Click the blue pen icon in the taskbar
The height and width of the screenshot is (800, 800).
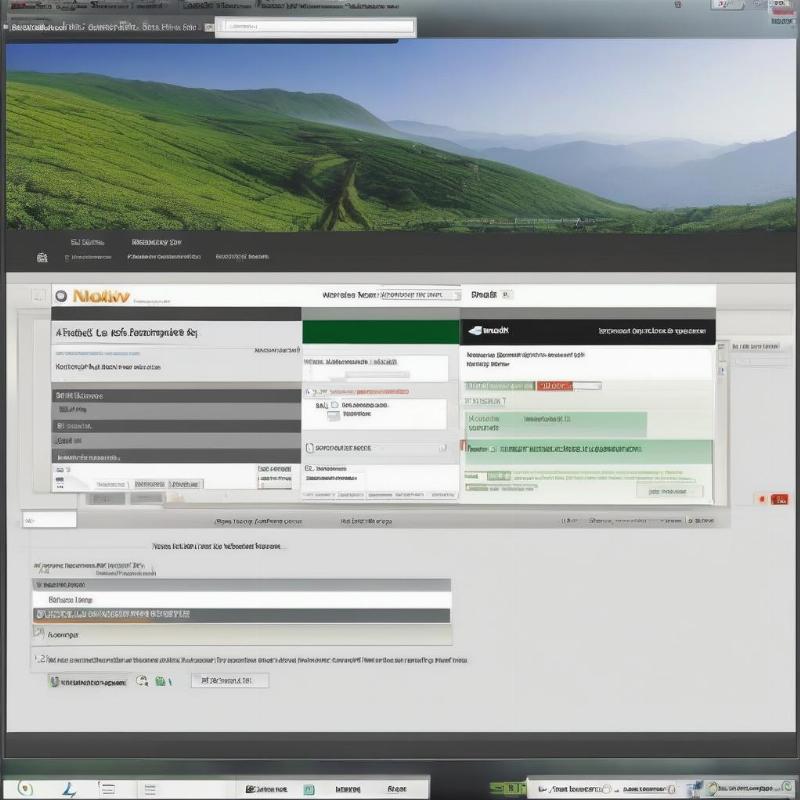pyautogui.click(x=68, y=789)
